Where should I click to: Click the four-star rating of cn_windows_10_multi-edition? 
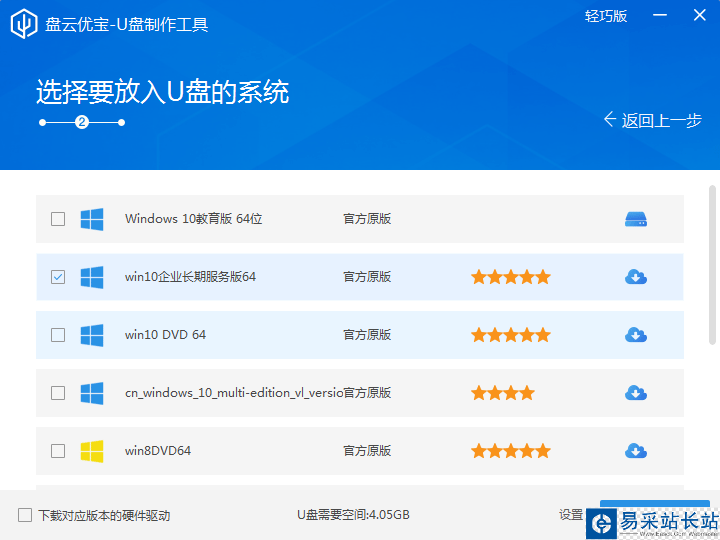click(x=503, y=393)
